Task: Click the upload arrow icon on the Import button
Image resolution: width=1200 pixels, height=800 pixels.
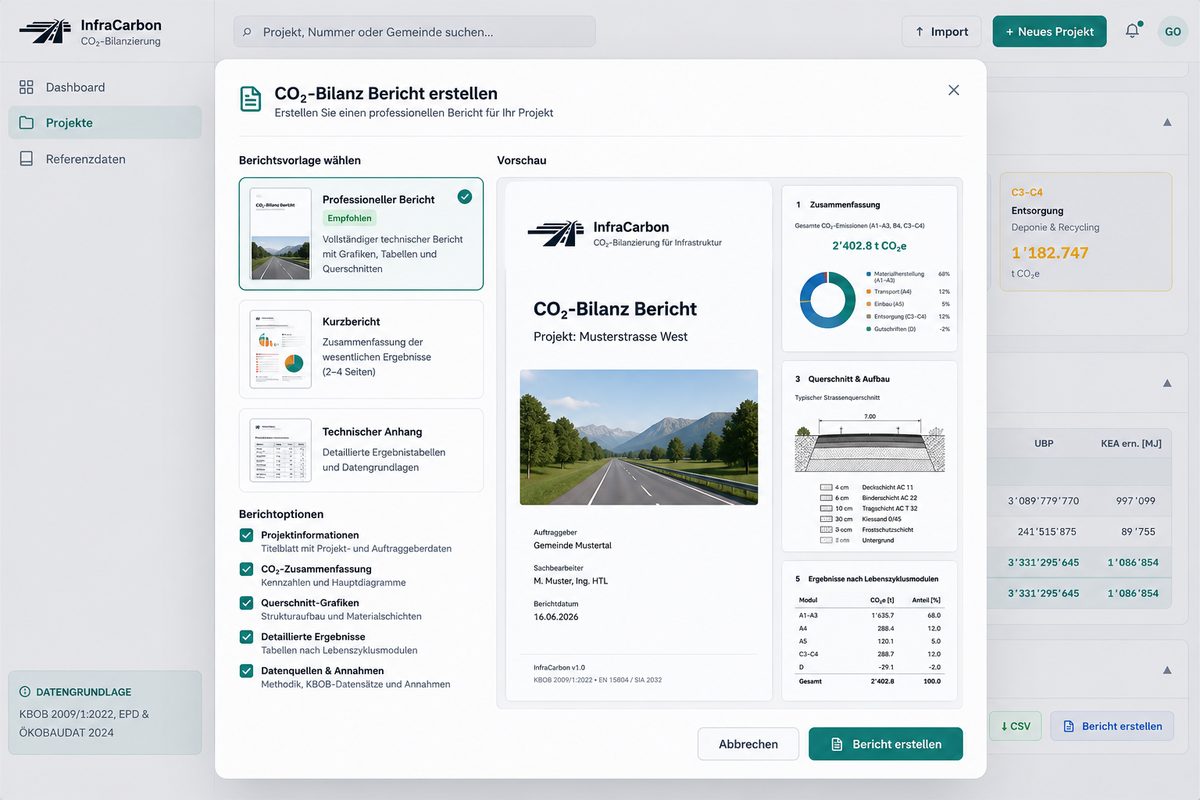Action: pos(919,32)
